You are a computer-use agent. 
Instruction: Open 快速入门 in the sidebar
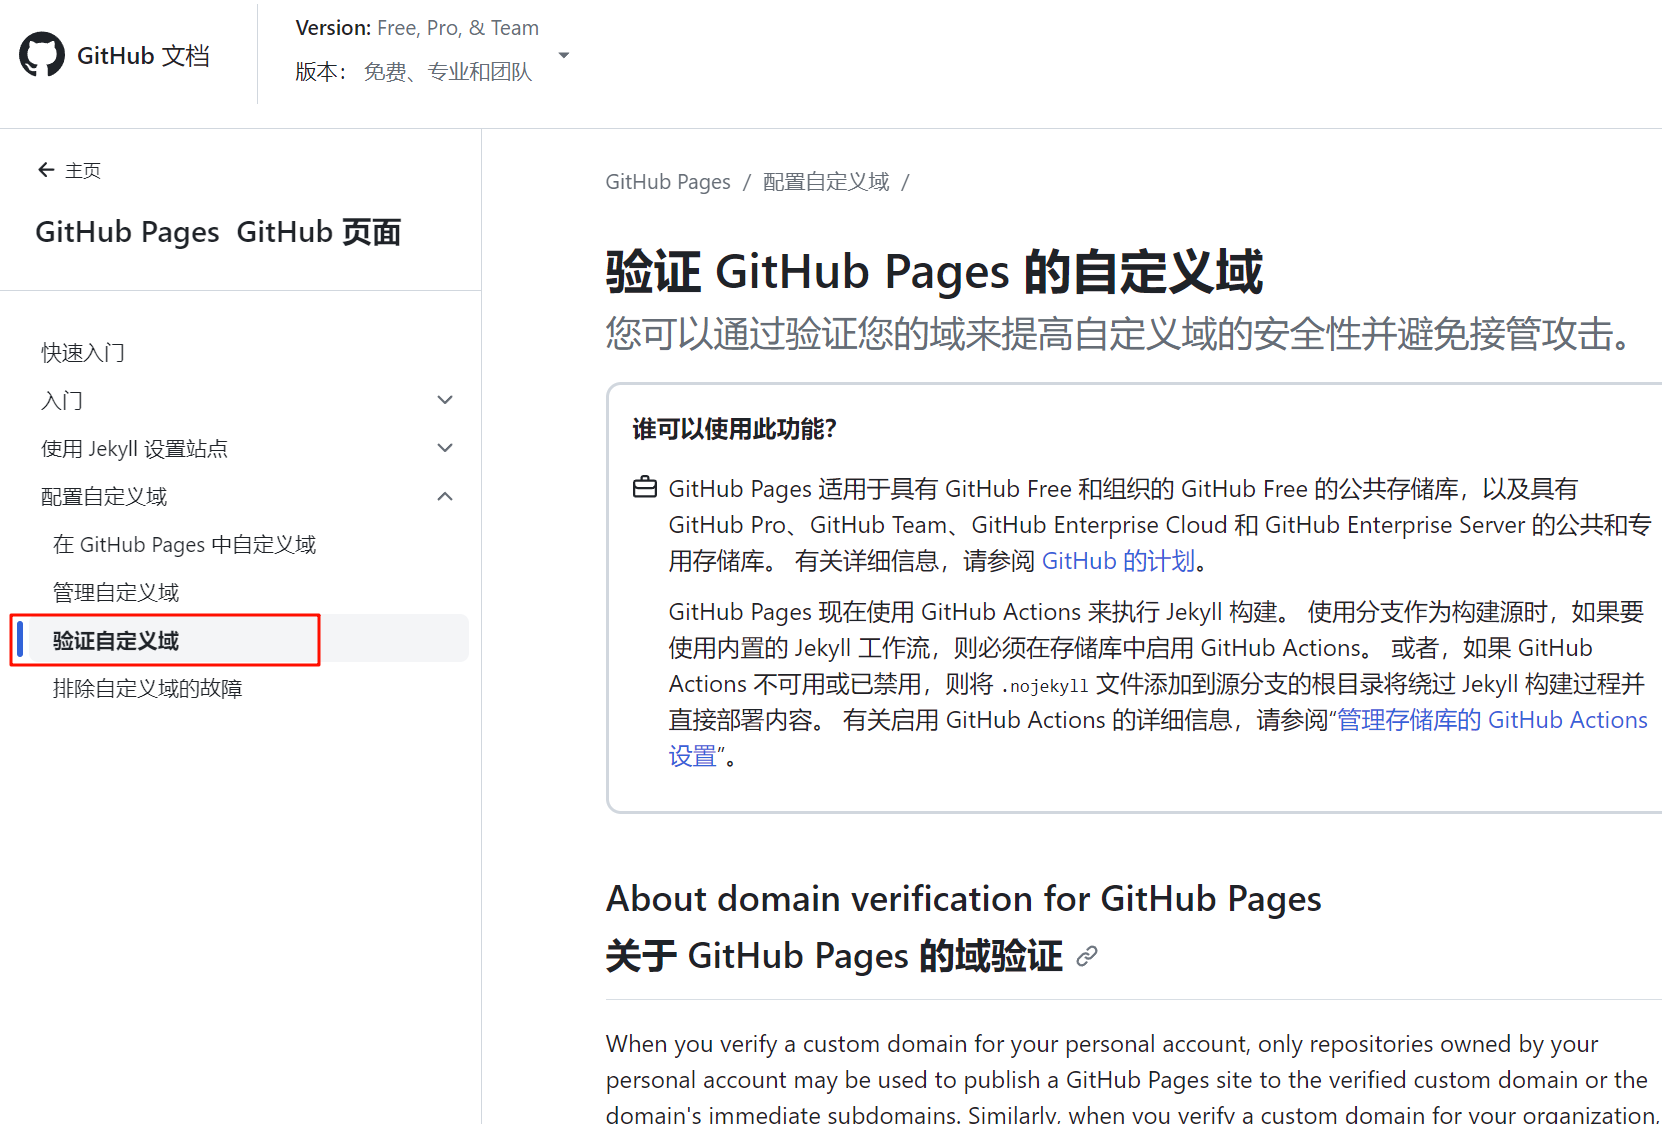tap(83, 353)
